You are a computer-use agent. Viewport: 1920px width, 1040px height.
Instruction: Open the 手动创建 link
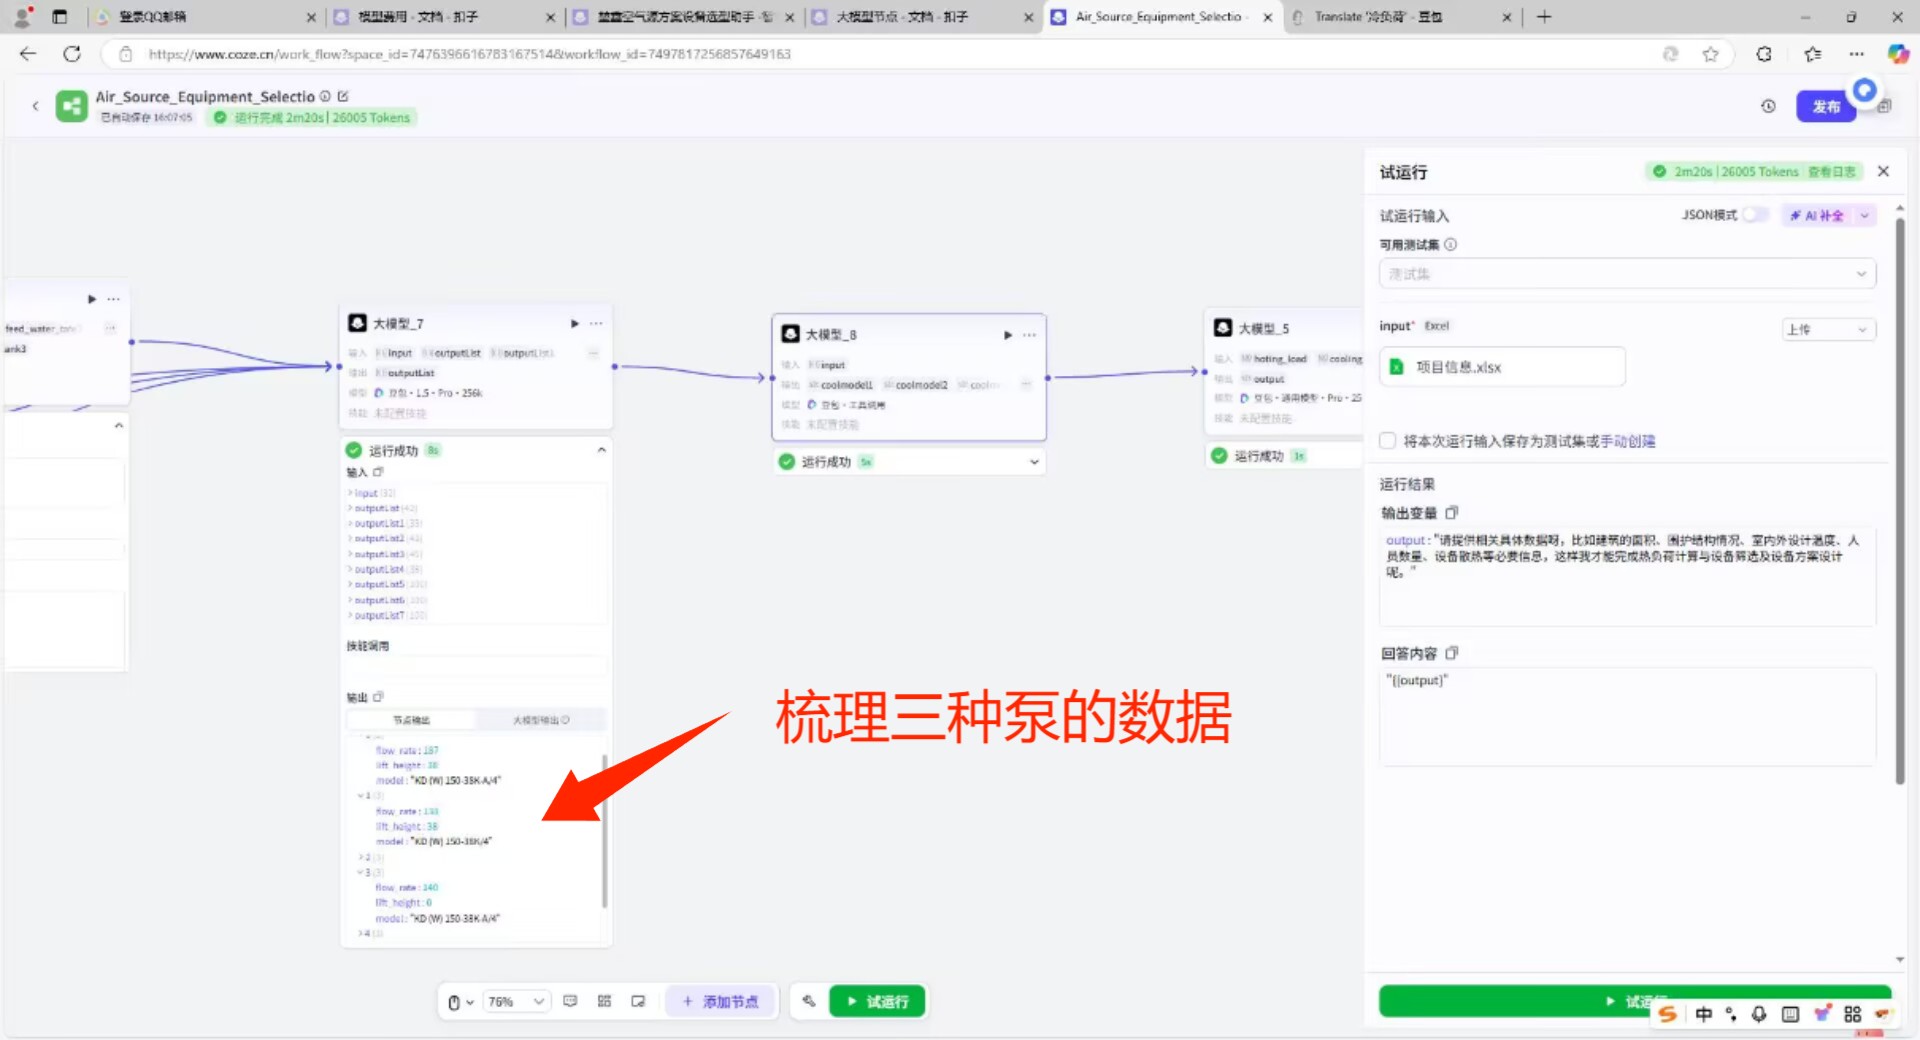[1628, 441]
